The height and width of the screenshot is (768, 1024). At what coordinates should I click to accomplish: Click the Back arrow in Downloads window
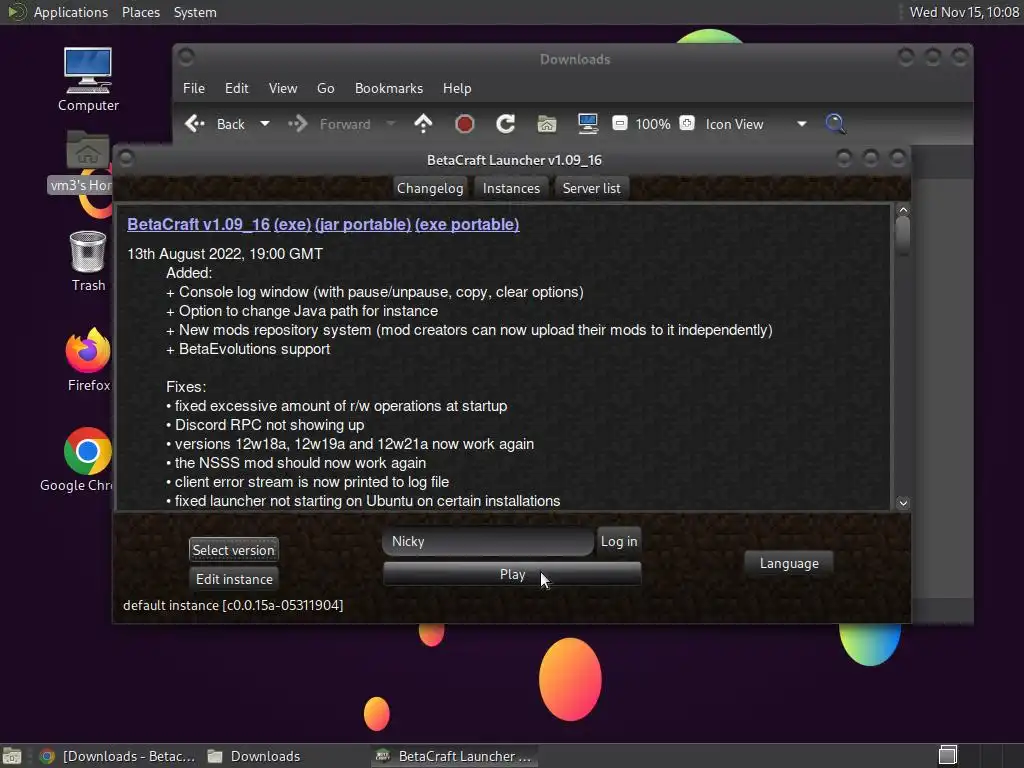pos(195,123)
